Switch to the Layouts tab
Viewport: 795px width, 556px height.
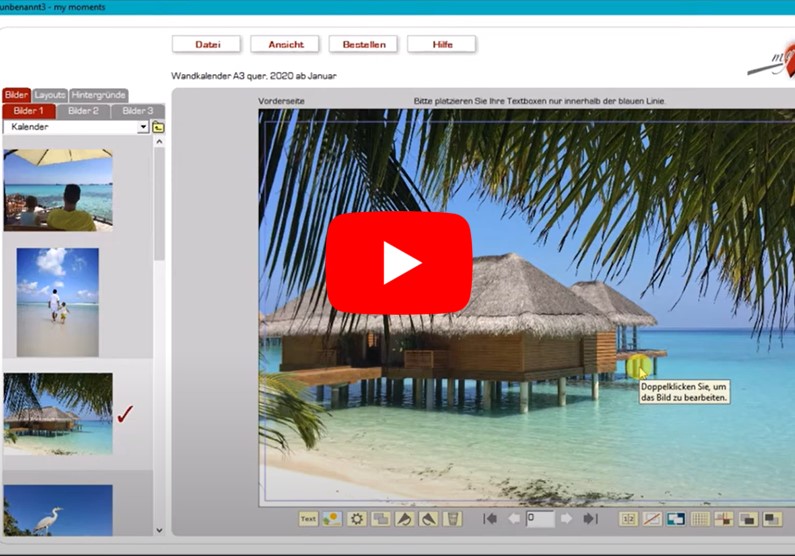(x=49, y=95)
